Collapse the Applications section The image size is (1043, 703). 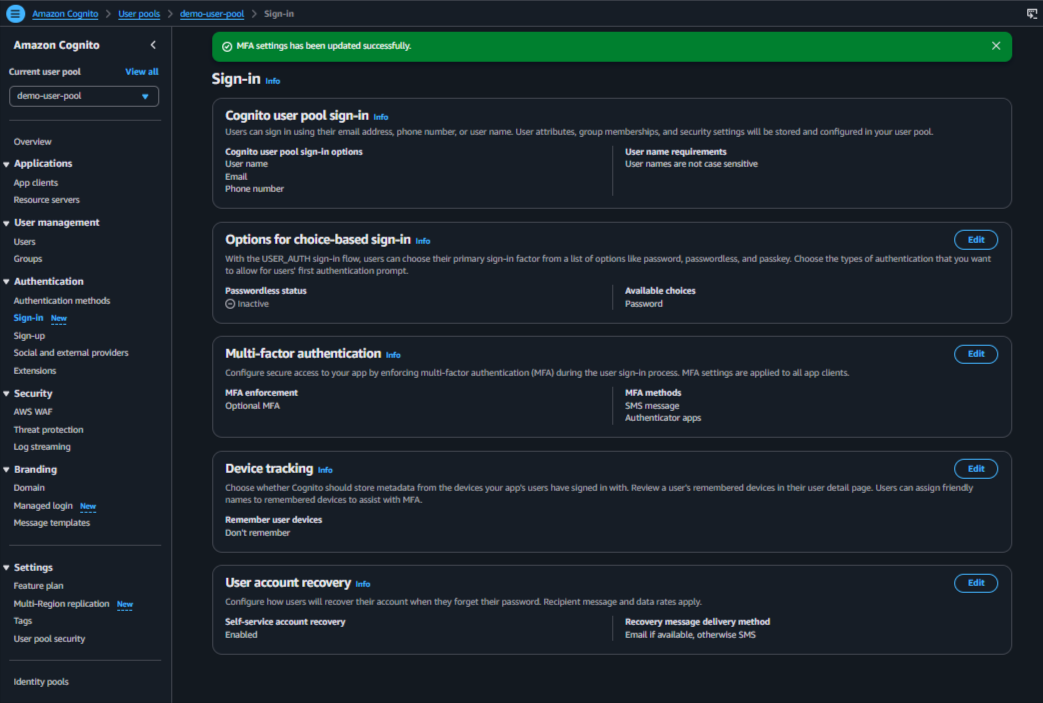(7, 164)
